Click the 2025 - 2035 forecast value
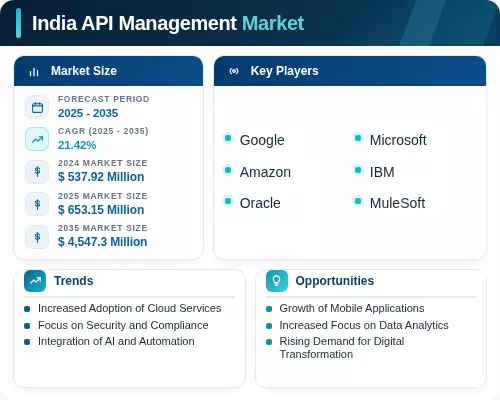This screenshot has height=400, width=500. (x=88, y=113)
